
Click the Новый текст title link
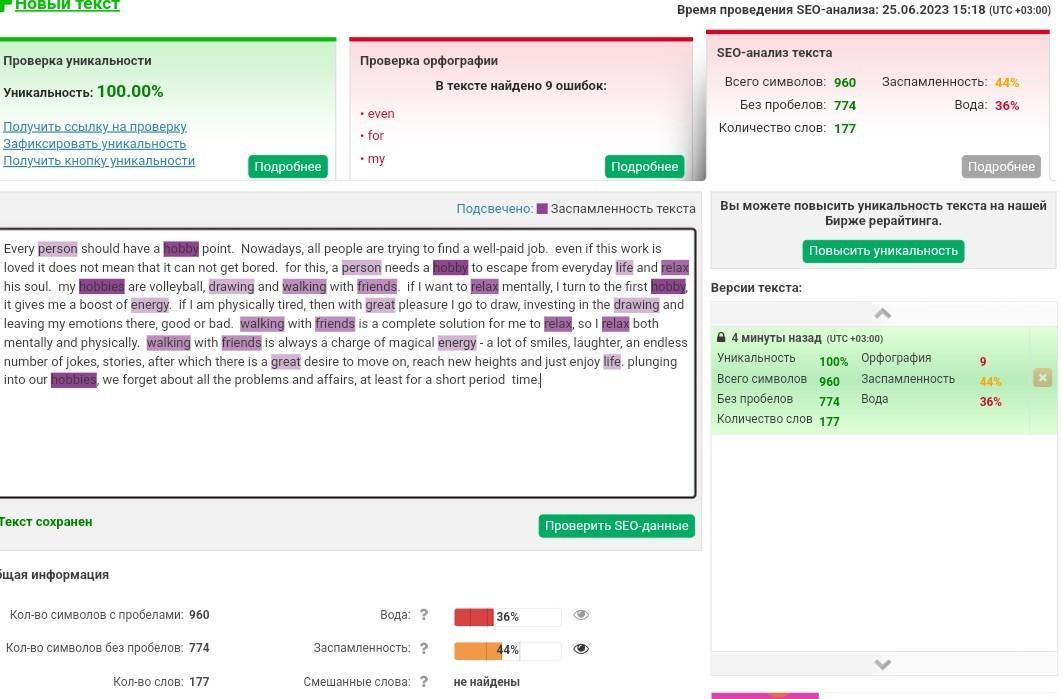point(67,5)
